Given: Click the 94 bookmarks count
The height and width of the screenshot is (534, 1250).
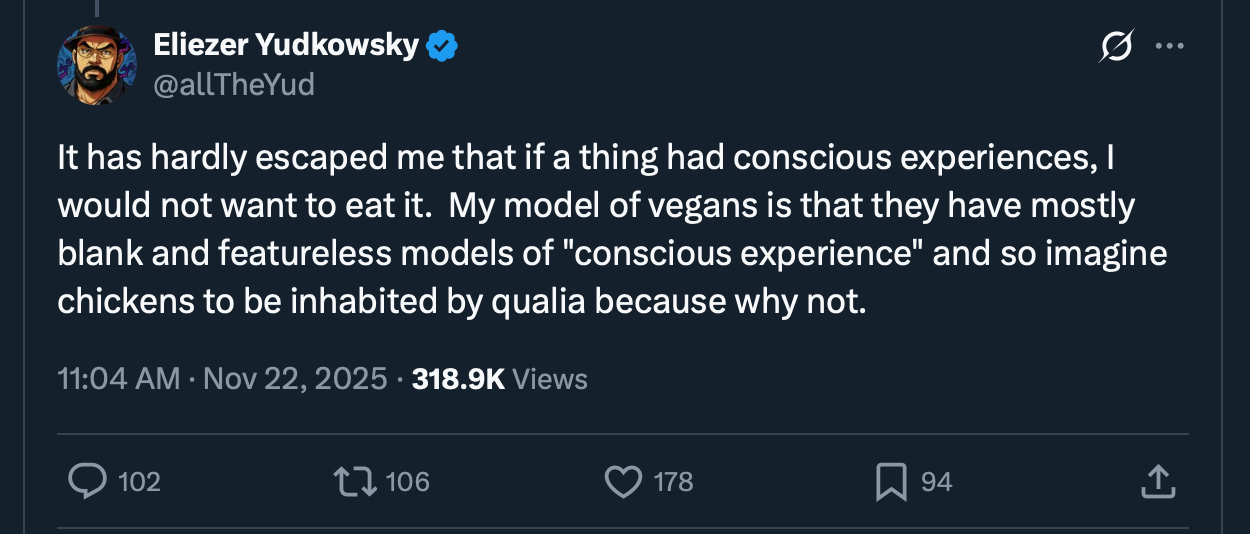Looking at the screenshot, I should [936, 482].
